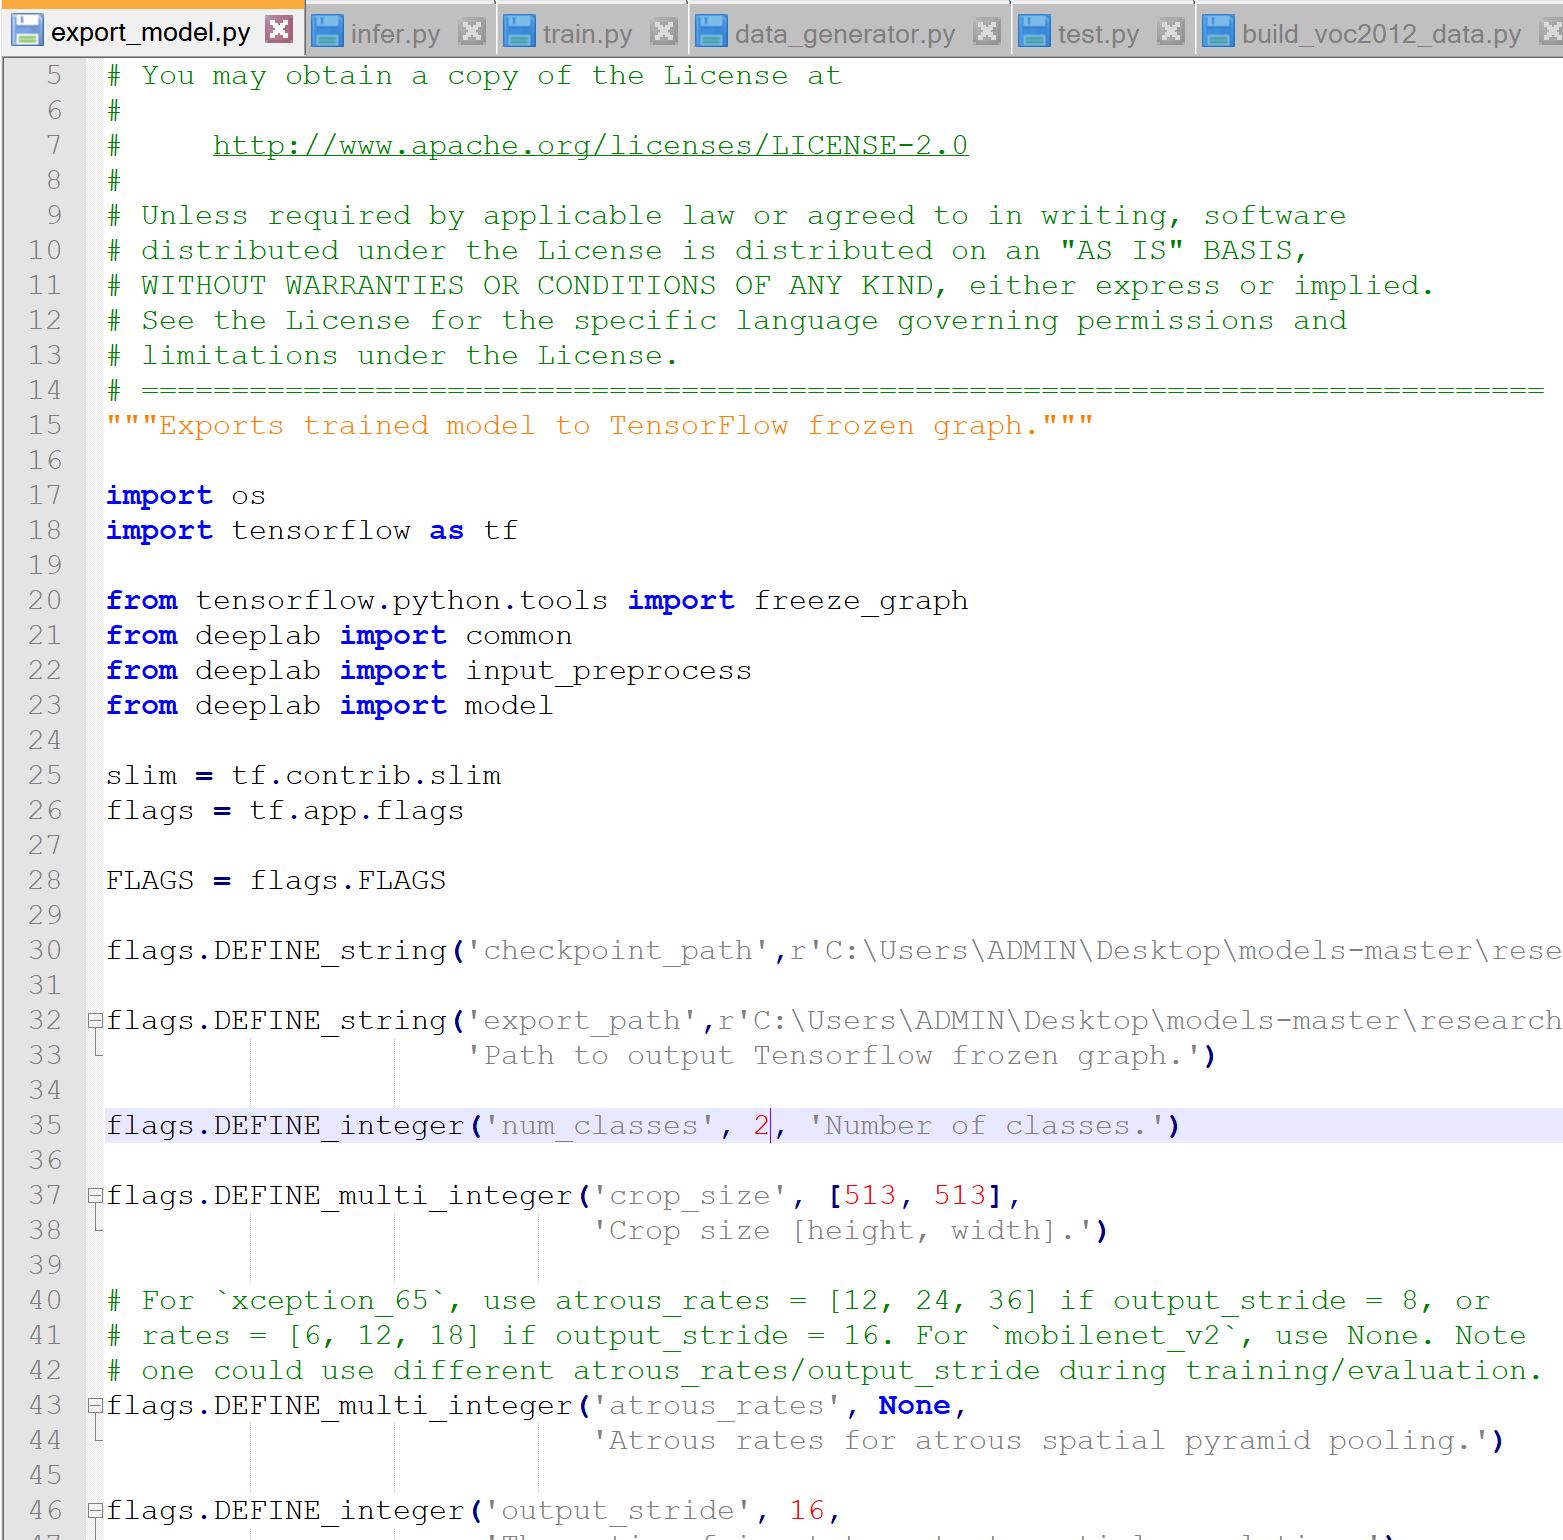Close the infer.py tab

[x=469, y=30]
